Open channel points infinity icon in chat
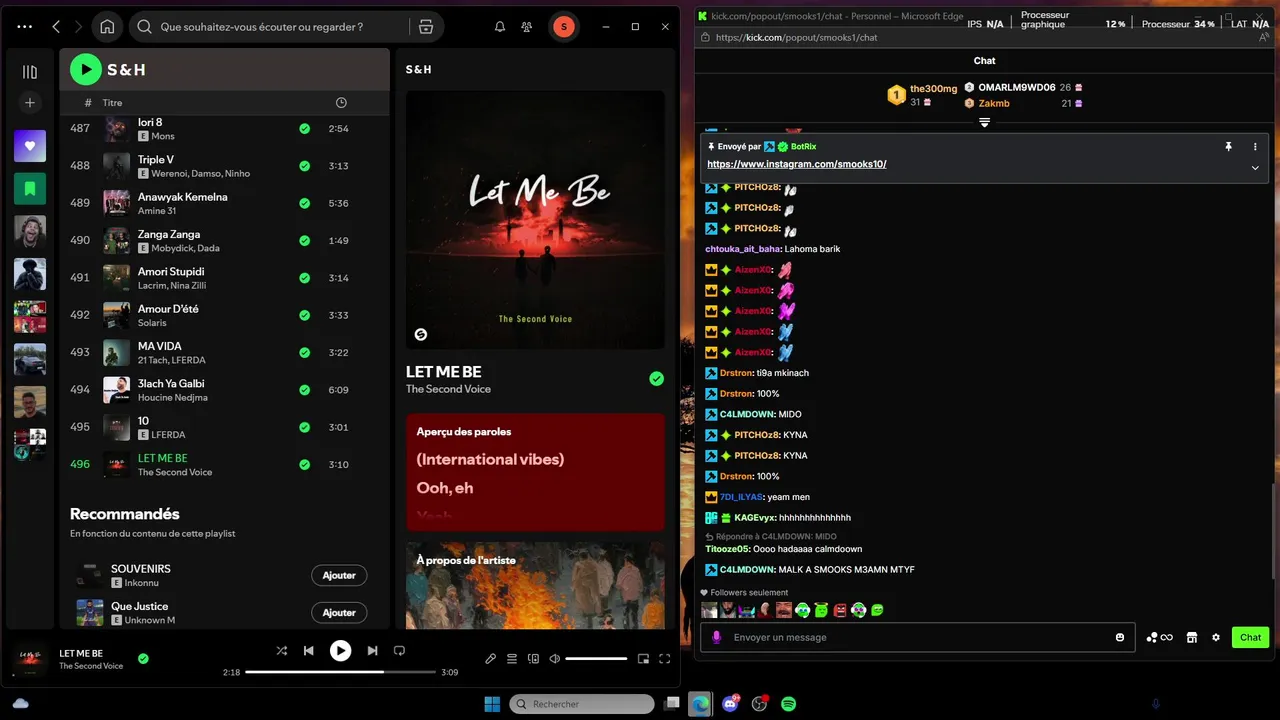The width and height of the screenshot is (1280, 720). tap(1159, 637)
